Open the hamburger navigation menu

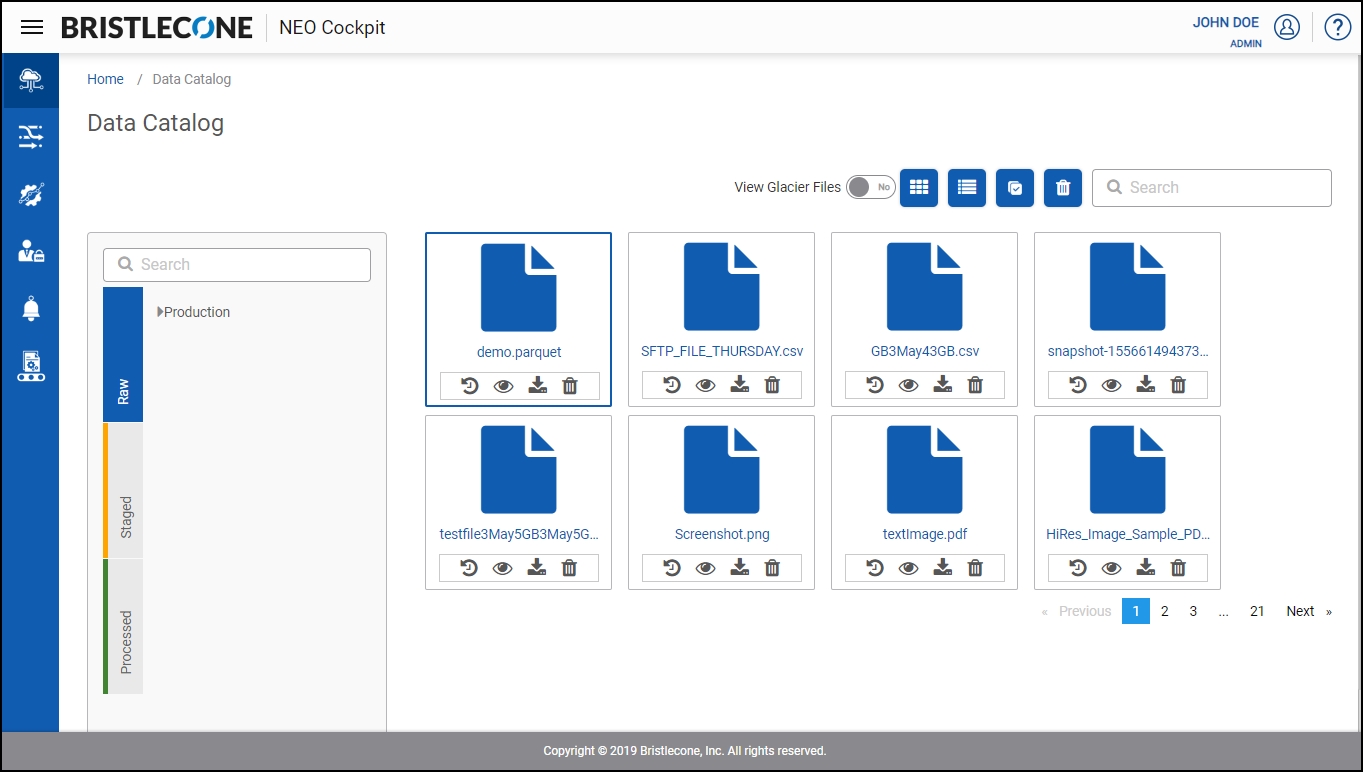32,27
